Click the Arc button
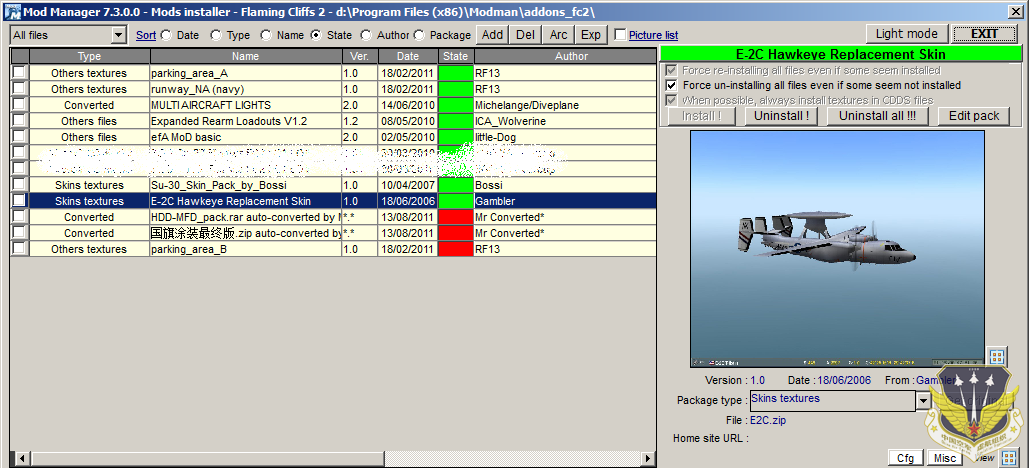The height and width of the screenshot is (468, 1029). pyautogui.click(x=558, y=35)
